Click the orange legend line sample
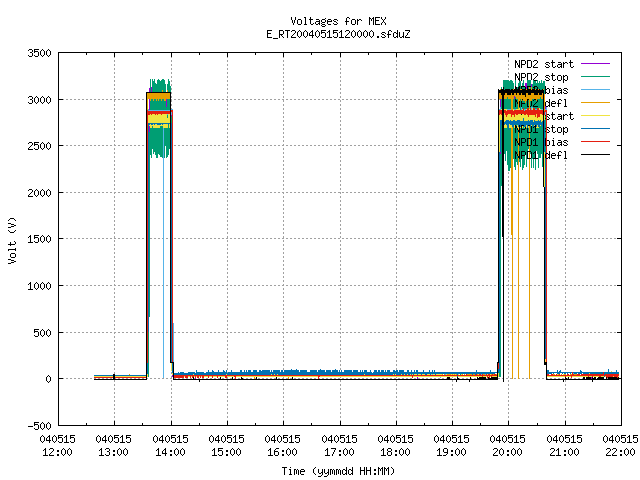640x480 pixels. [x=595, y=103]
